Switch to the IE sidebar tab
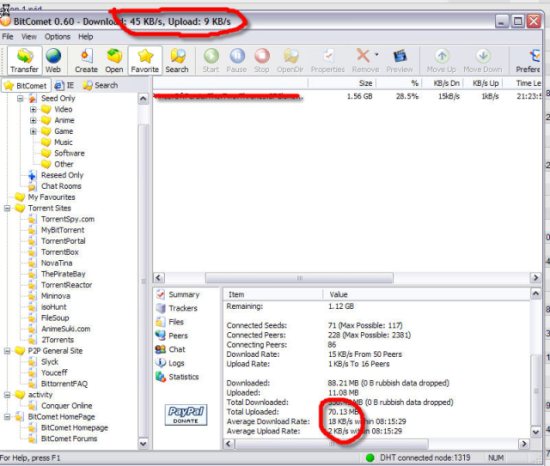This screenshot has height=466, width=550. click(x=65, y=85)
